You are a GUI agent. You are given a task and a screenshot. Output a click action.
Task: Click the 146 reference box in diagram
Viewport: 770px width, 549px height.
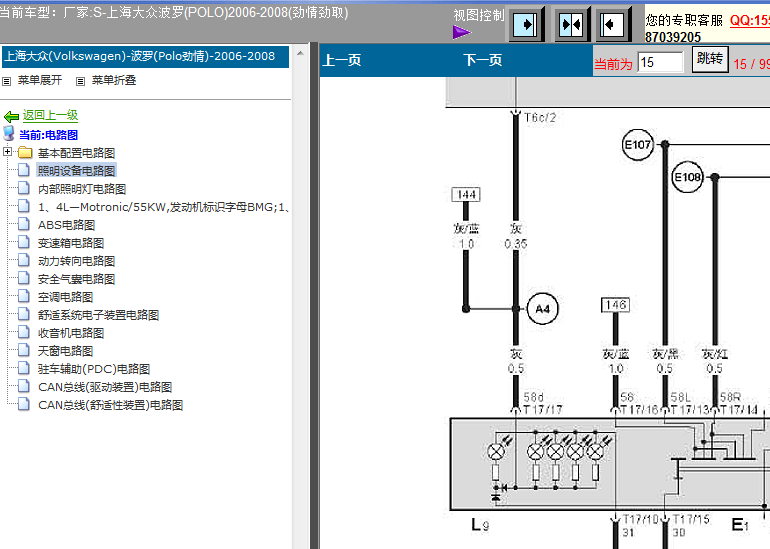click(615, 305)
